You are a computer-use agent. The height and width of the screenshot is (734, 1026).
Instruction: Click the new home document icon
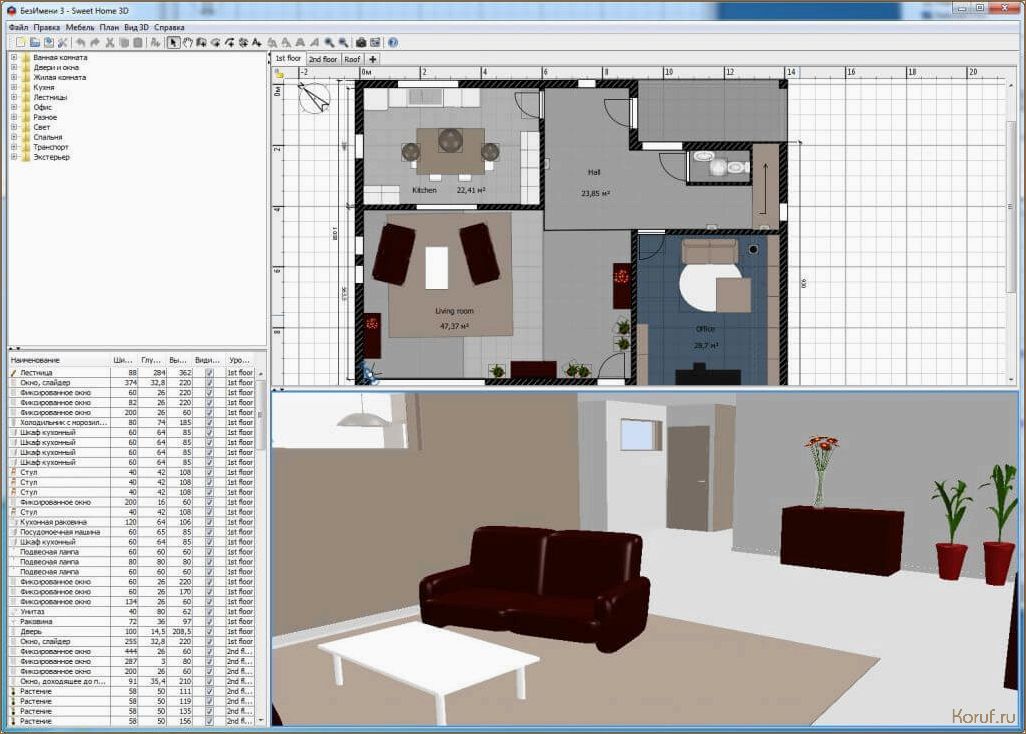coord(19,43)
